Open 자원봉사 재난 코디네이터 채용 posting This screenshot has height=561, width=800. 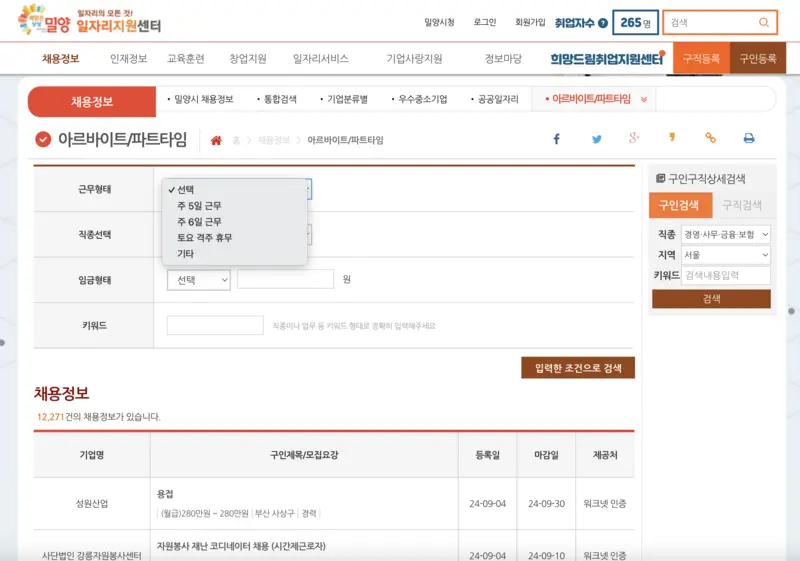241,546
